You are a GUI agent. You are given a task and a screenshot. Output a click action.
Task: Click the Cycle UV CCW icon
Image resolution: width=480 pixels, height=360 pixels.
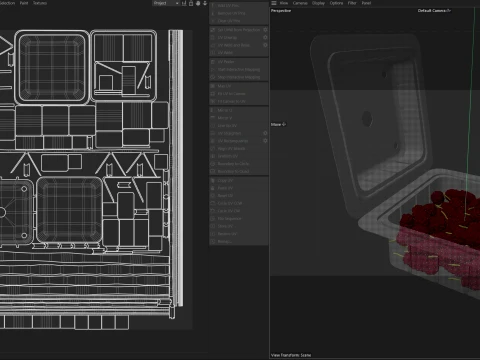point(213,203)
